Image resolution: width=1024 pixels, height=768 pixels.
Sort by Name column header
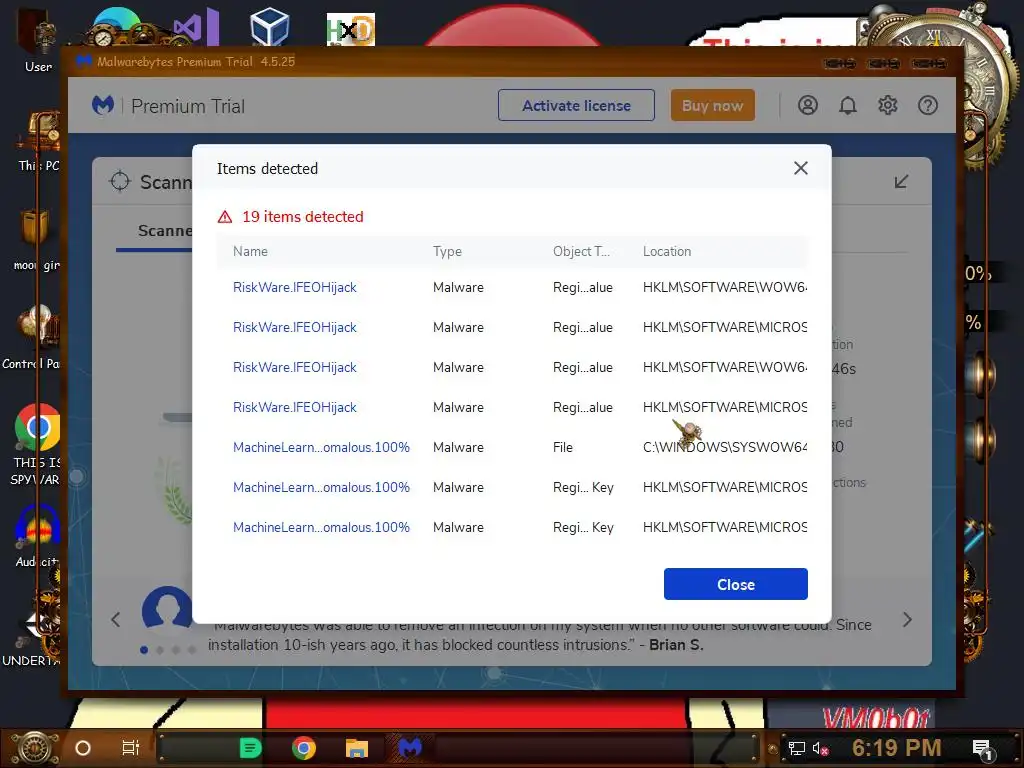250,251
